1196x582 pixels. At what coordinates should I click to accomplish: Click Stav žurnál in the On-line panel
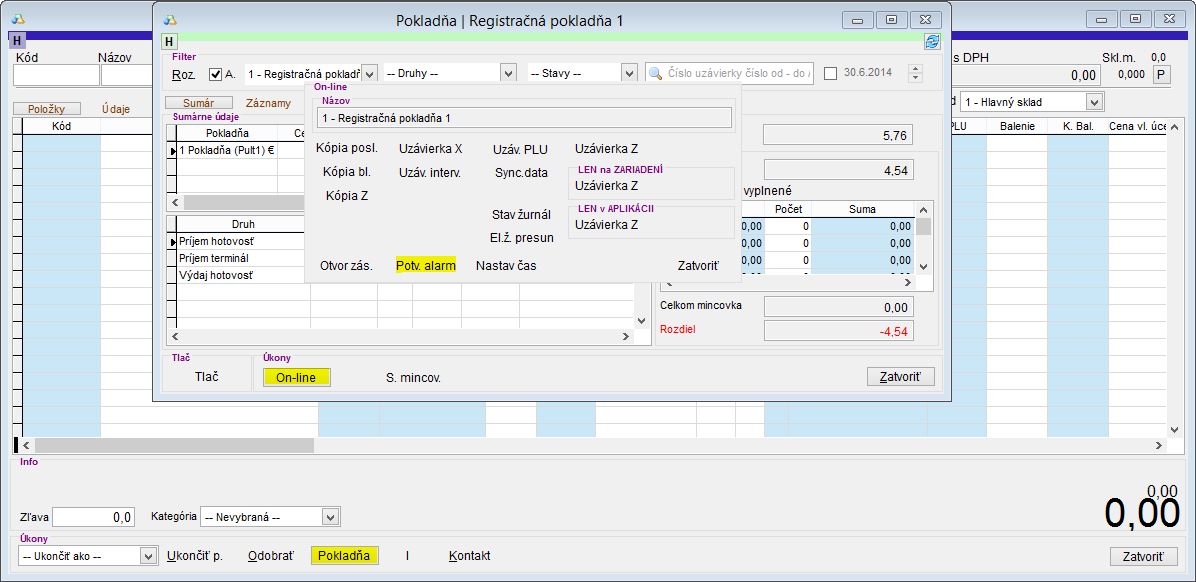point(521,214)
